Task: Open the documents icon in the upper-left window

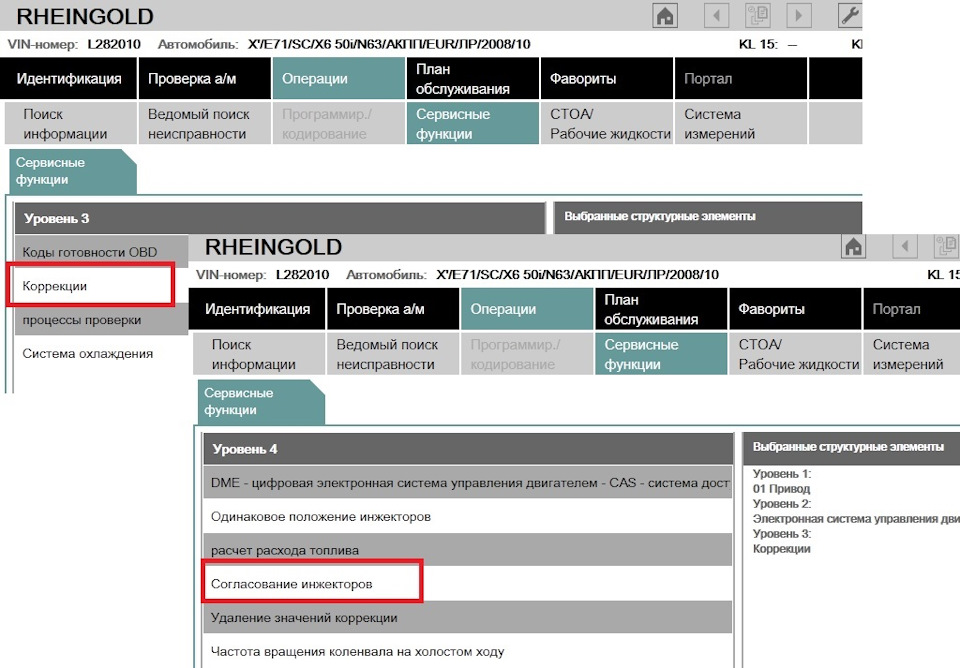Action: click(x=757, y=15)
